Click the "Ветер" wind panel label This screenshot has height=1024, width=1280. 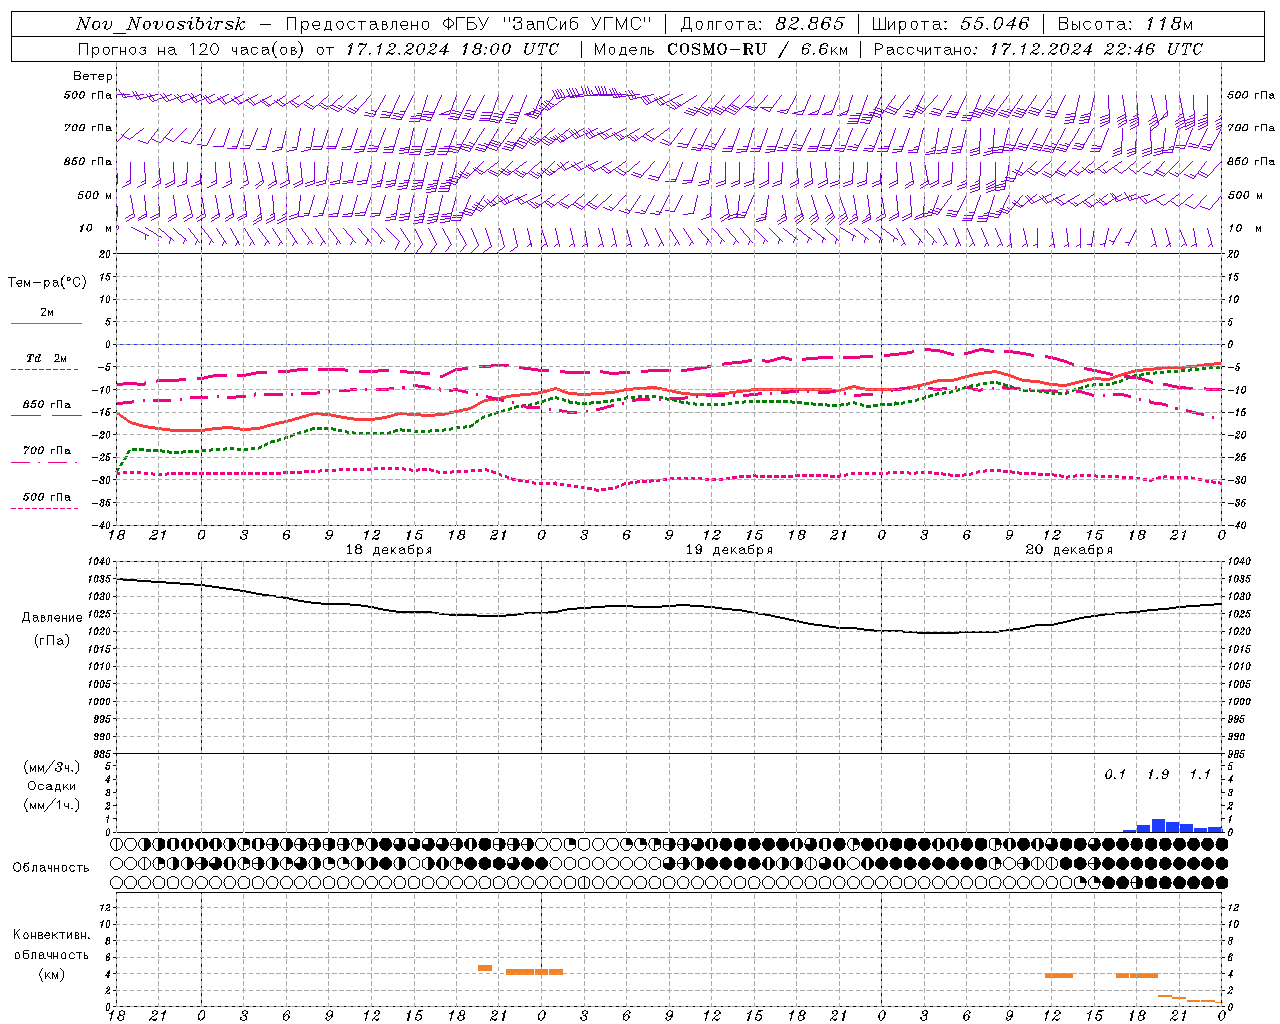[x=93, y=76]
